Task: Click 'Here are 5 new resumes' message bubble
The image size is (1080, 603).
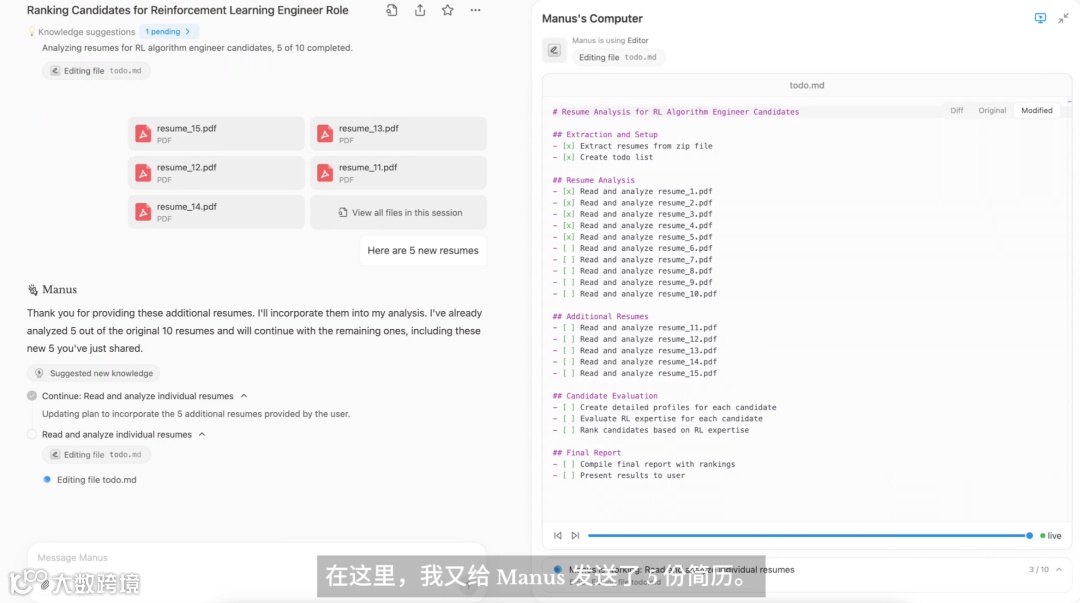Action: pos(423,250)
